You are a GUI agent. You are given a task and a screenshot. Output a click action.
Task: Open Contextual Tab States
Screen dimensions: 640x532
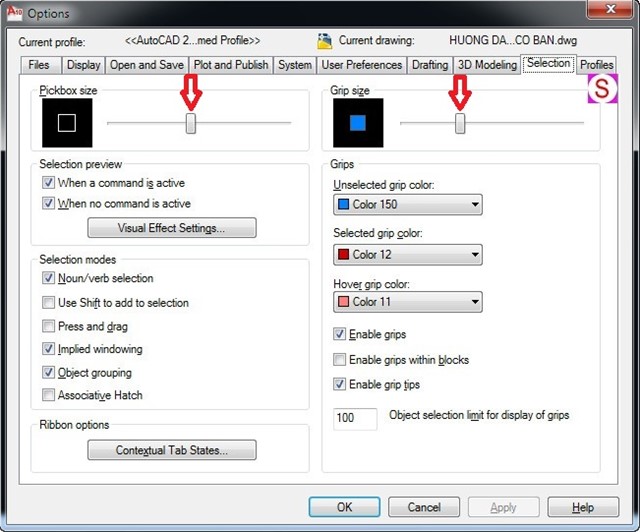coord(172,450)
